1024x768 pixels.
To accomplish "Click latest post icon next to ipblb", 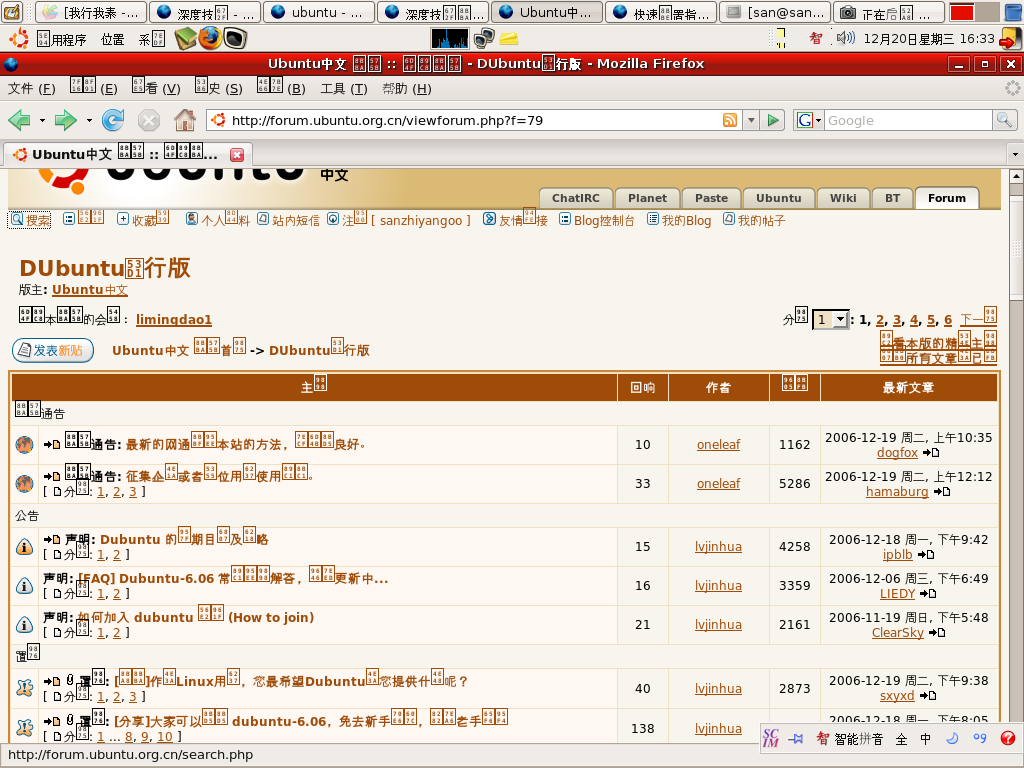I will tap(925, 554).
